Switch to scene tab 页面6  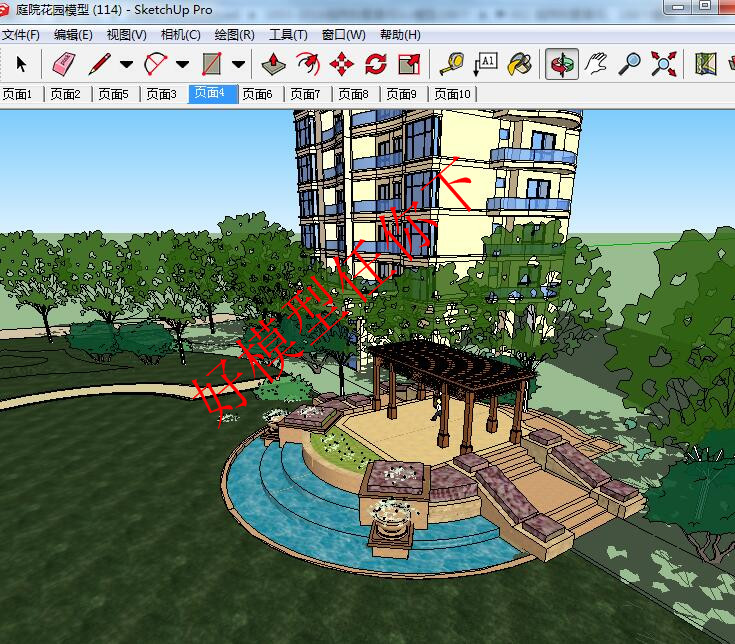pos(257,94)
